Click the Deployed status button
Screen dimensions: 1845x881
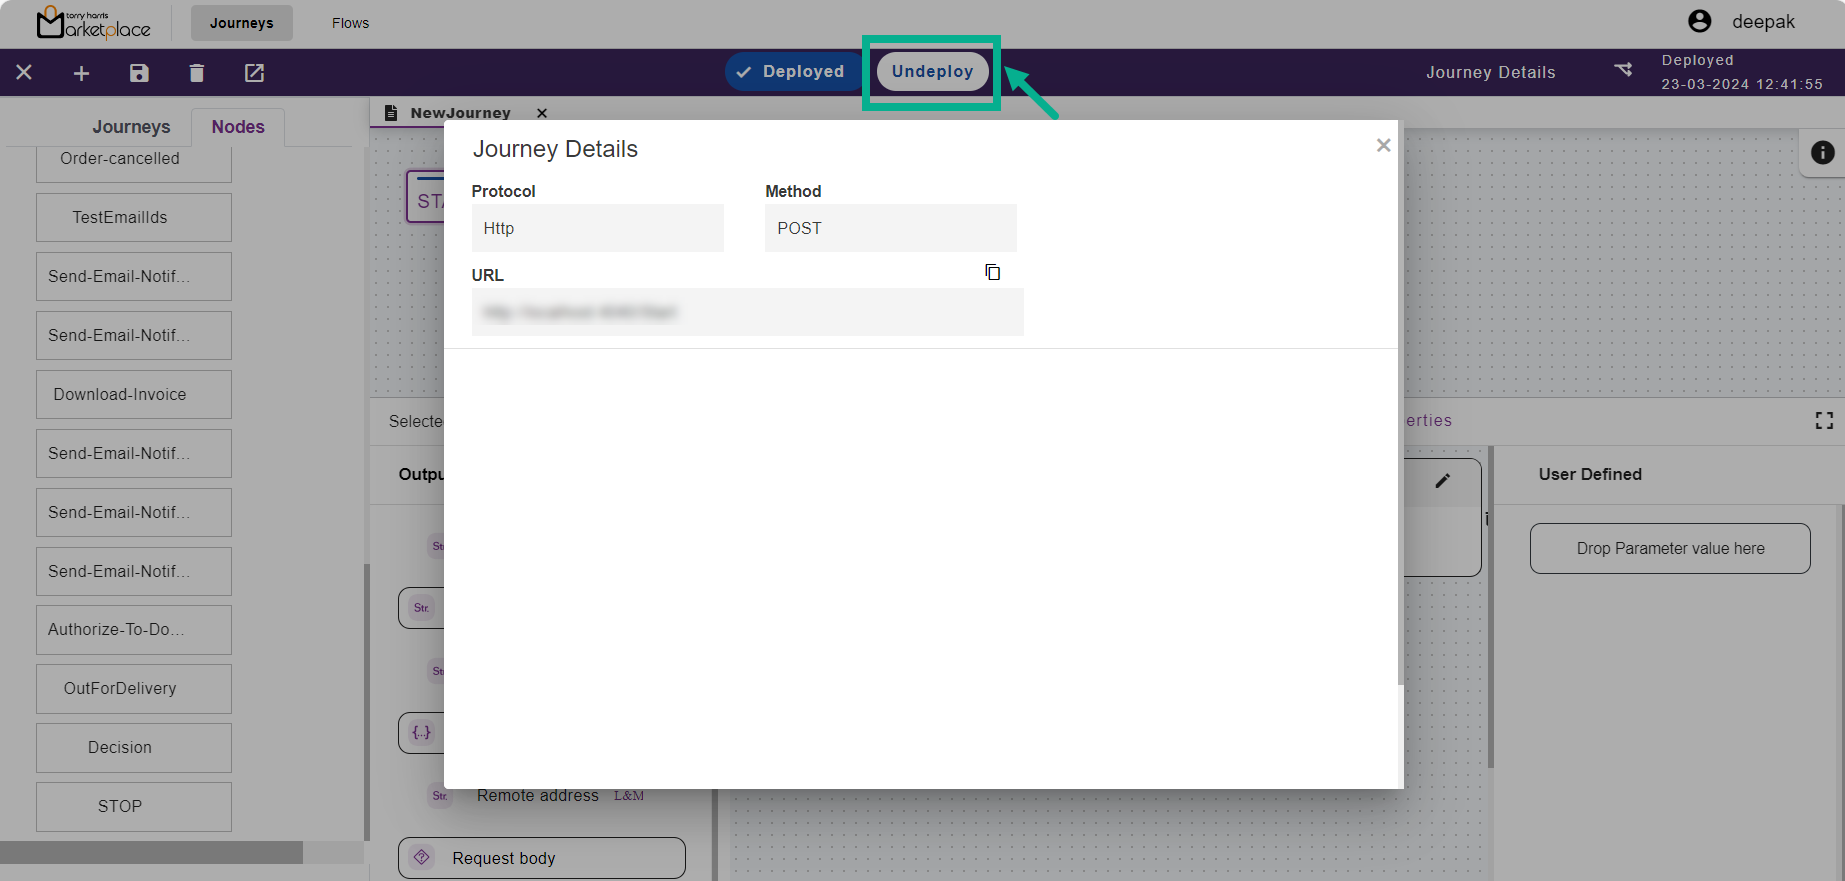click(x=790, y=72)
